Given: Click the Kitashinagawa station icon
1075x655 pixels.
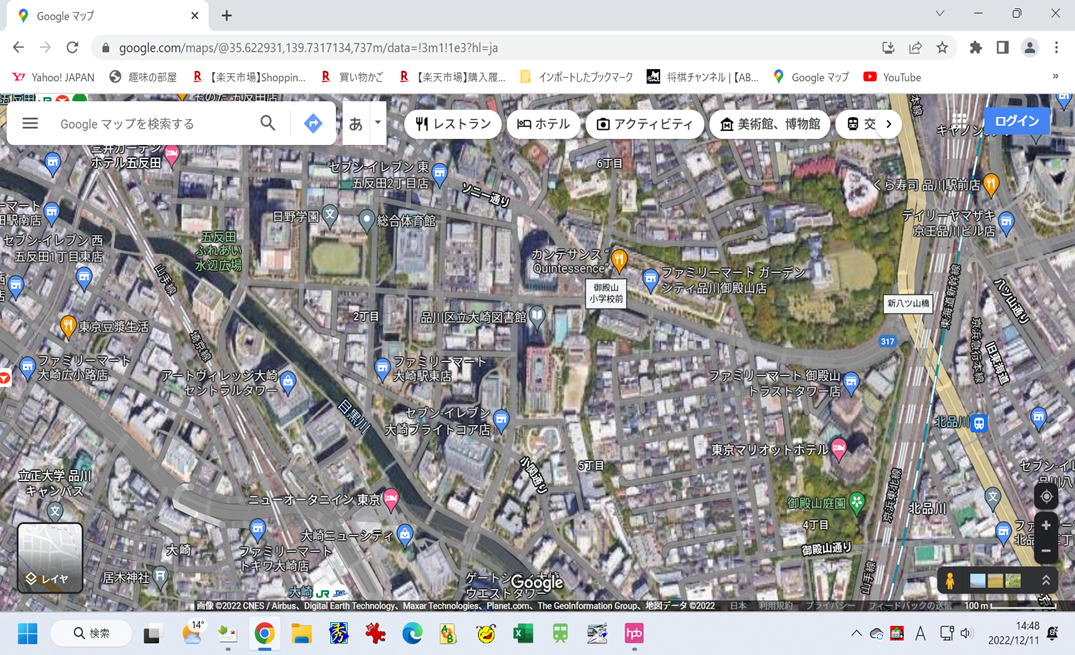Looking at the screenshot, I should [979, 423].
